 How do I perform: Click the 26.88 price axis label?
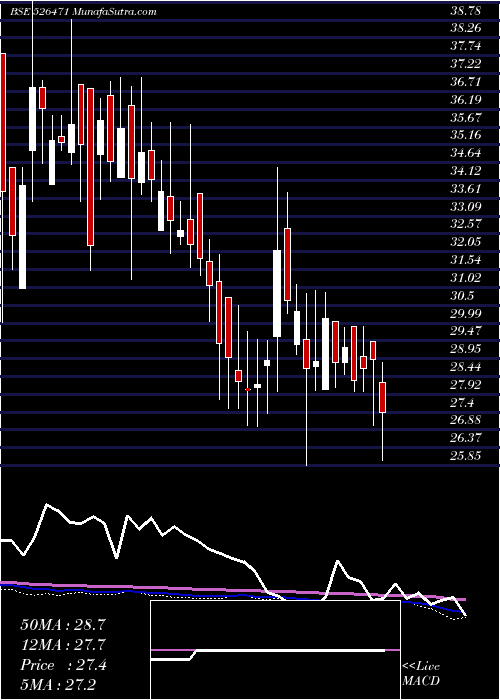coord(465,421)
